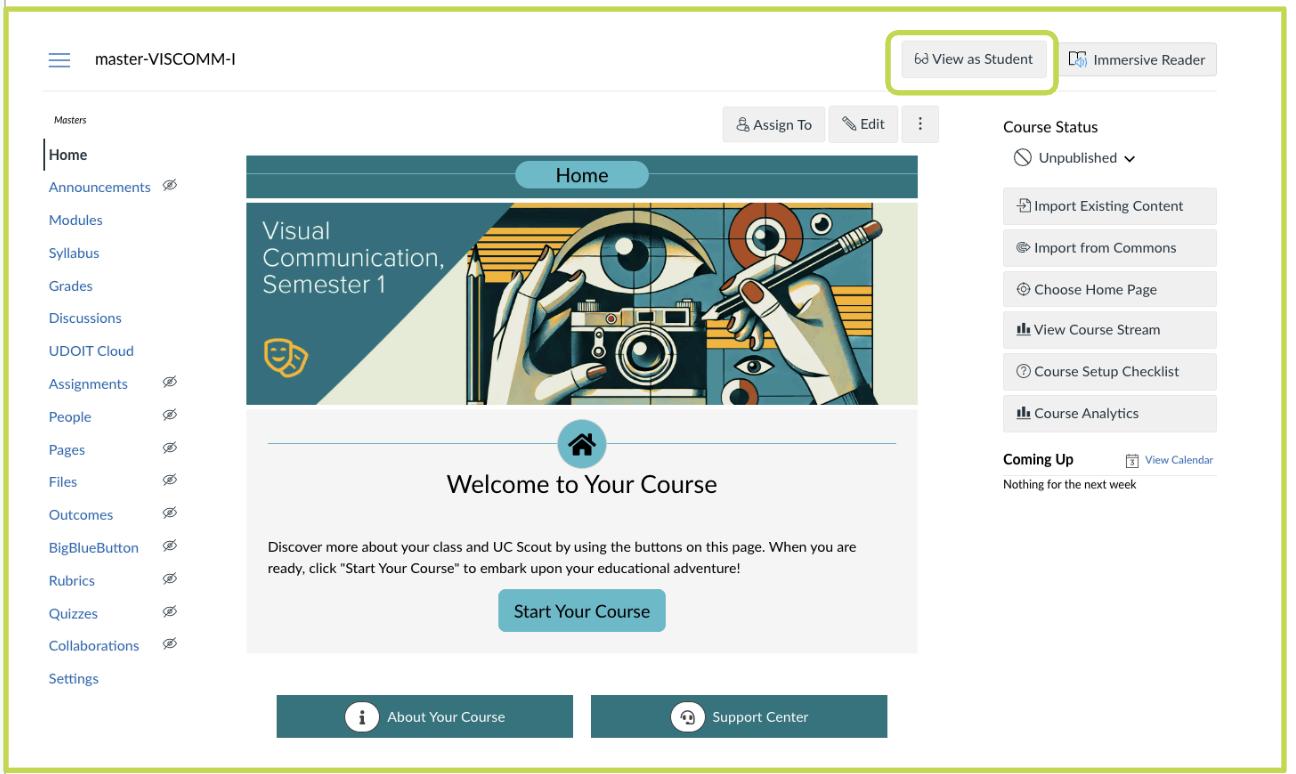Click the Visual Communication banner image

581,303
